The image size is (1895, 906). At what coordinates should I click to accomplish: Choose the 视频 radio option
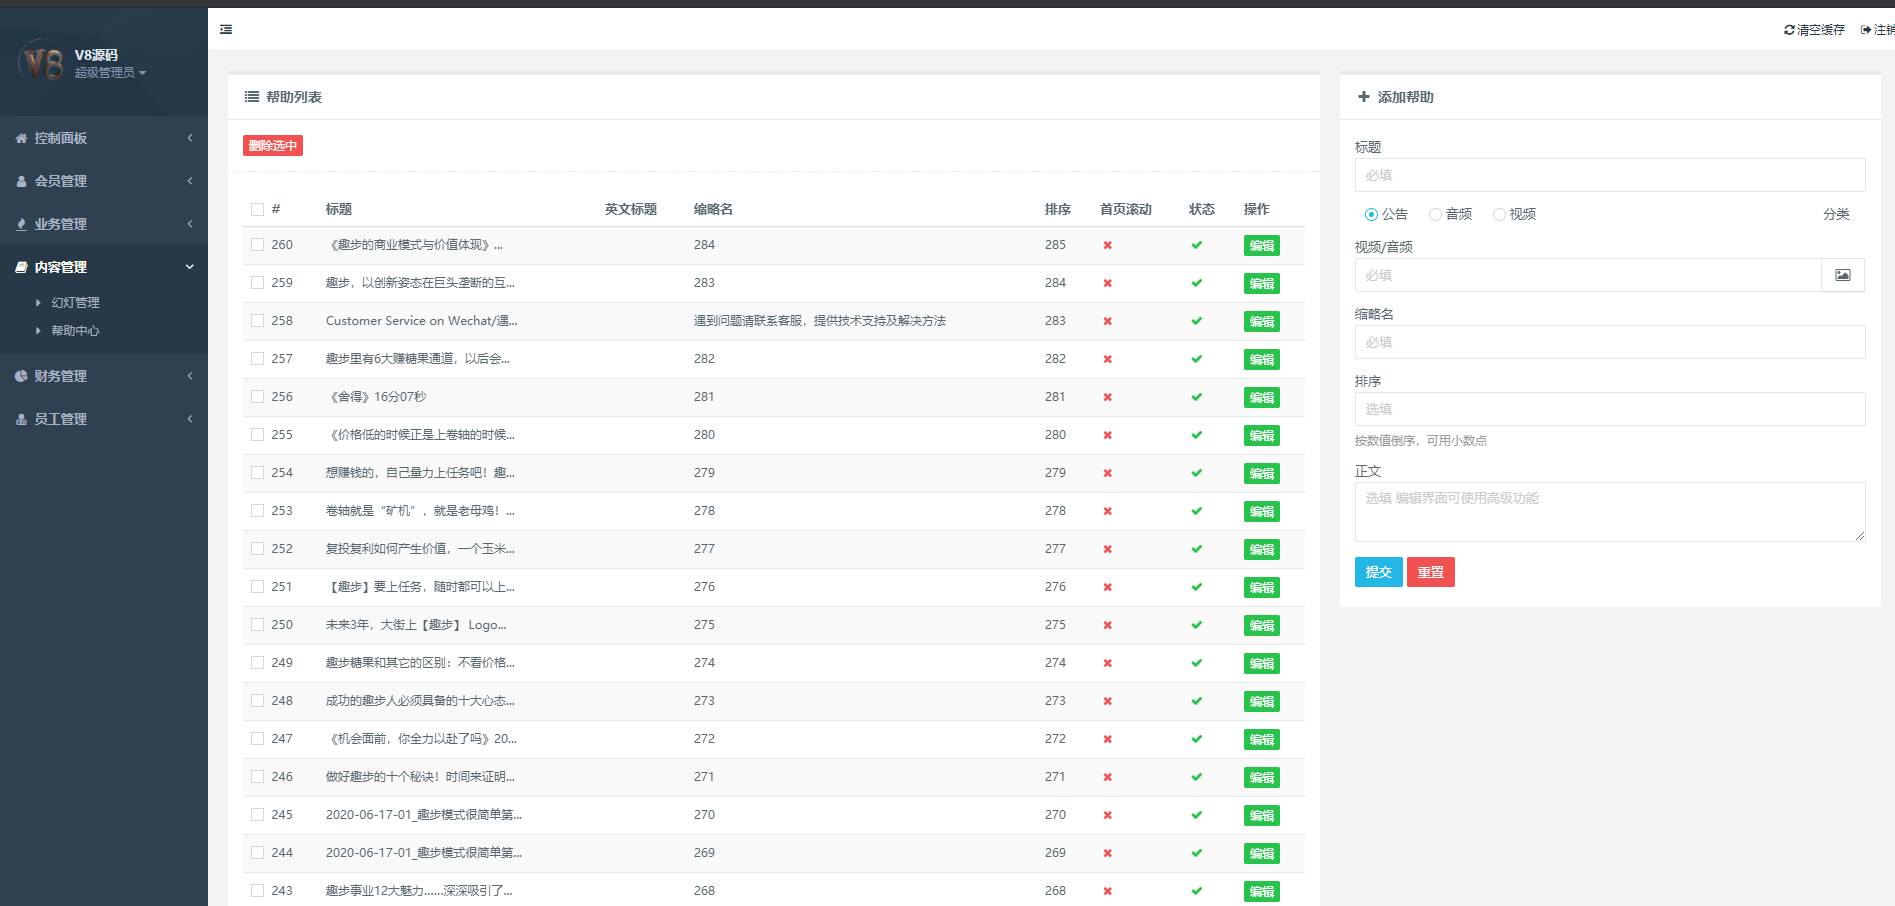tap(1499, 214)
